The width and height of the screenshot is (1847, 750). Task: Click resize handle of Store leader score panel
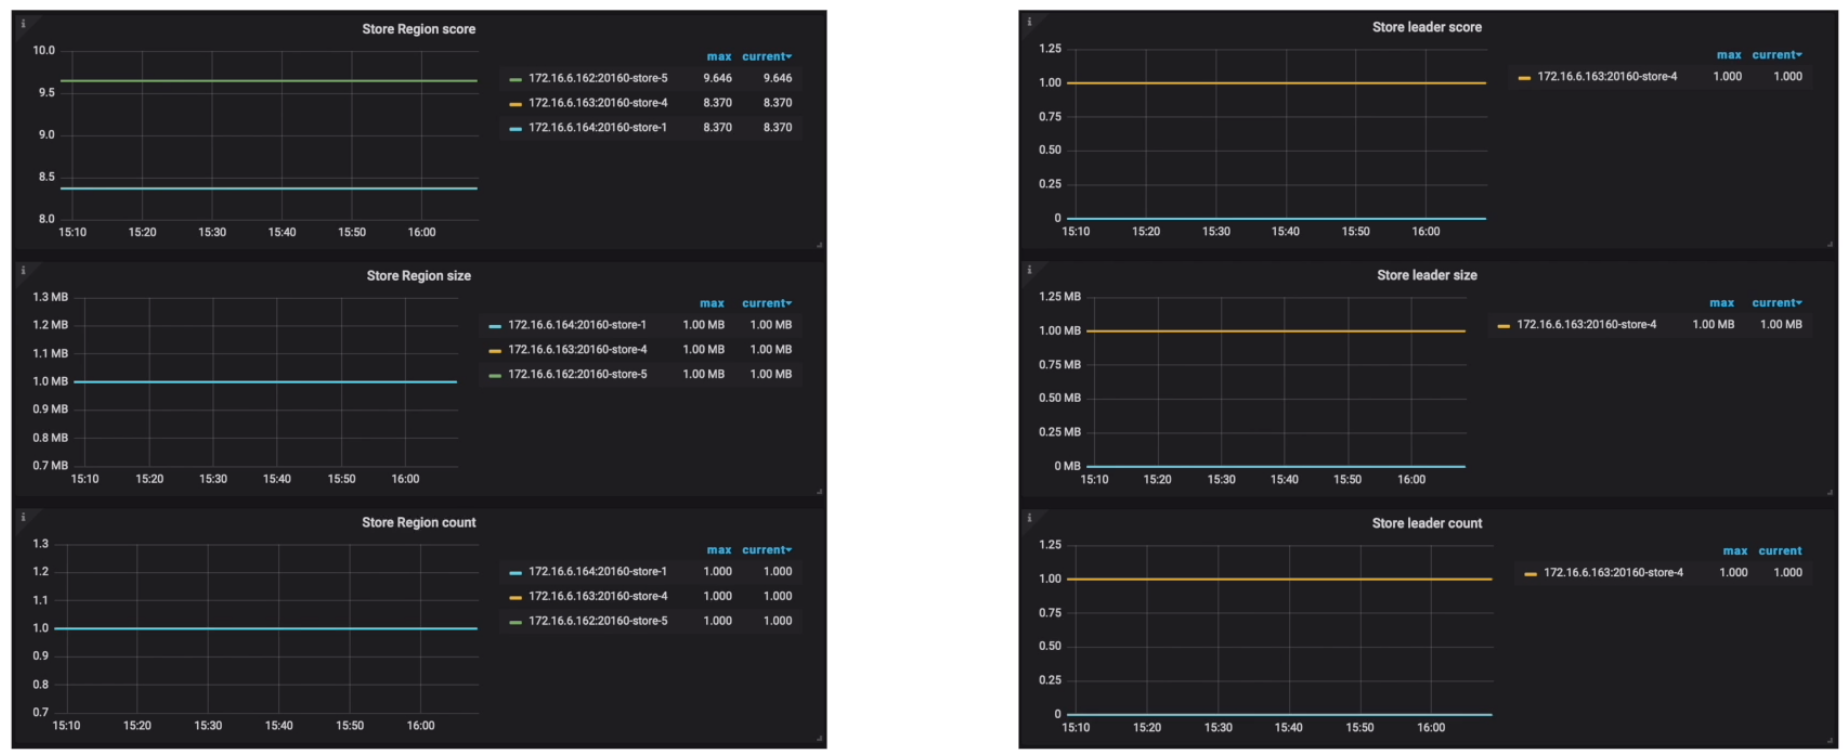pos(1831,243)
